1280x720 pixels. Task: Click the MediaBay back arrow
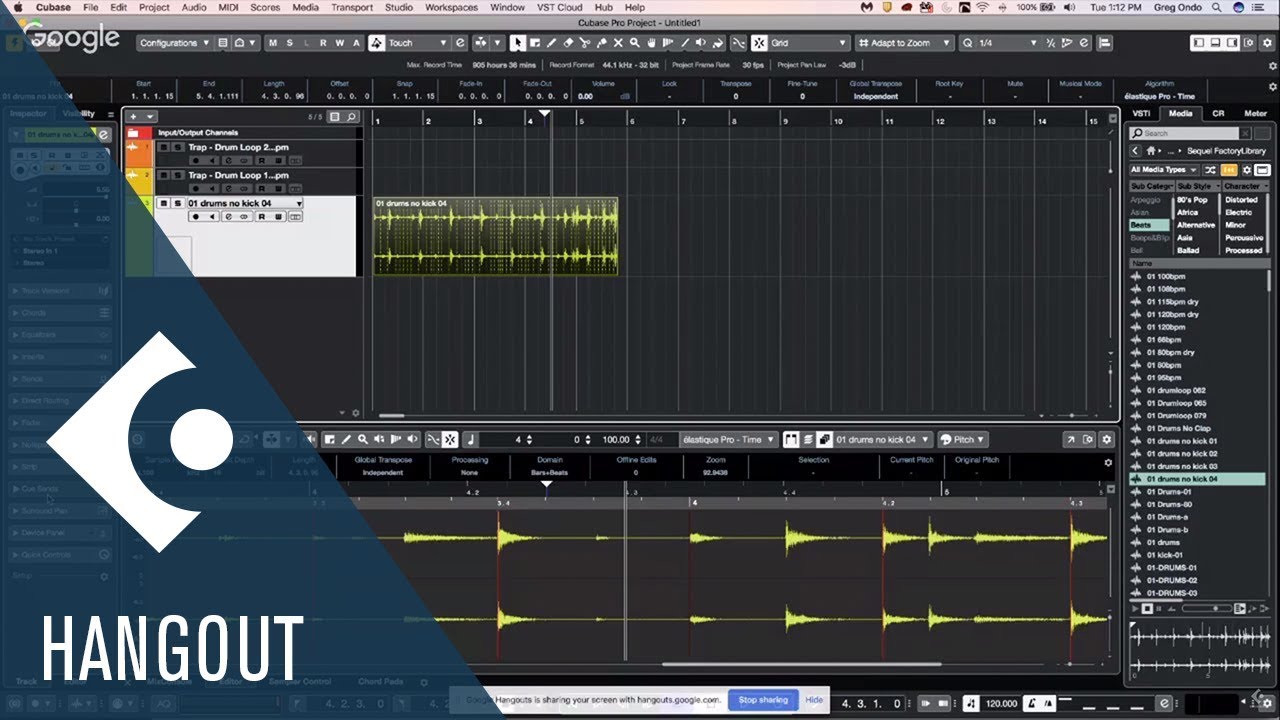(1136, 151)
